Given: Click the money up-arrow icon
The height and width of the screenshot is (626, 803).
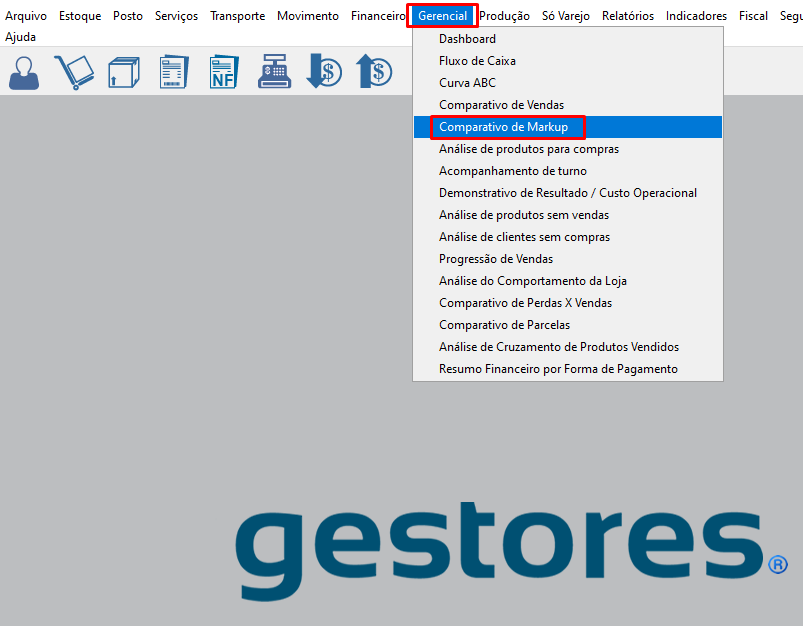Looking at the screenshot, I should pyautogui.click(x=374, y=73).
